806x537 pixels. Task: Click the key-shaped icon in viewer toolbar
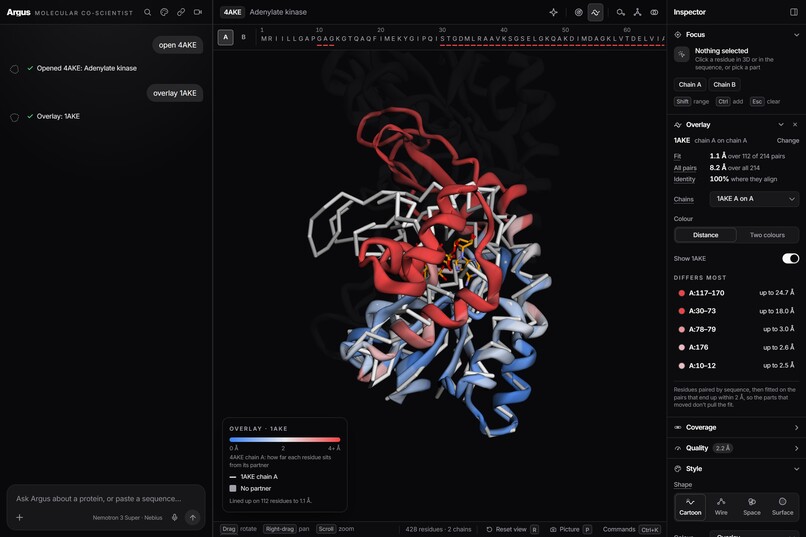click(x=620, y=12)
